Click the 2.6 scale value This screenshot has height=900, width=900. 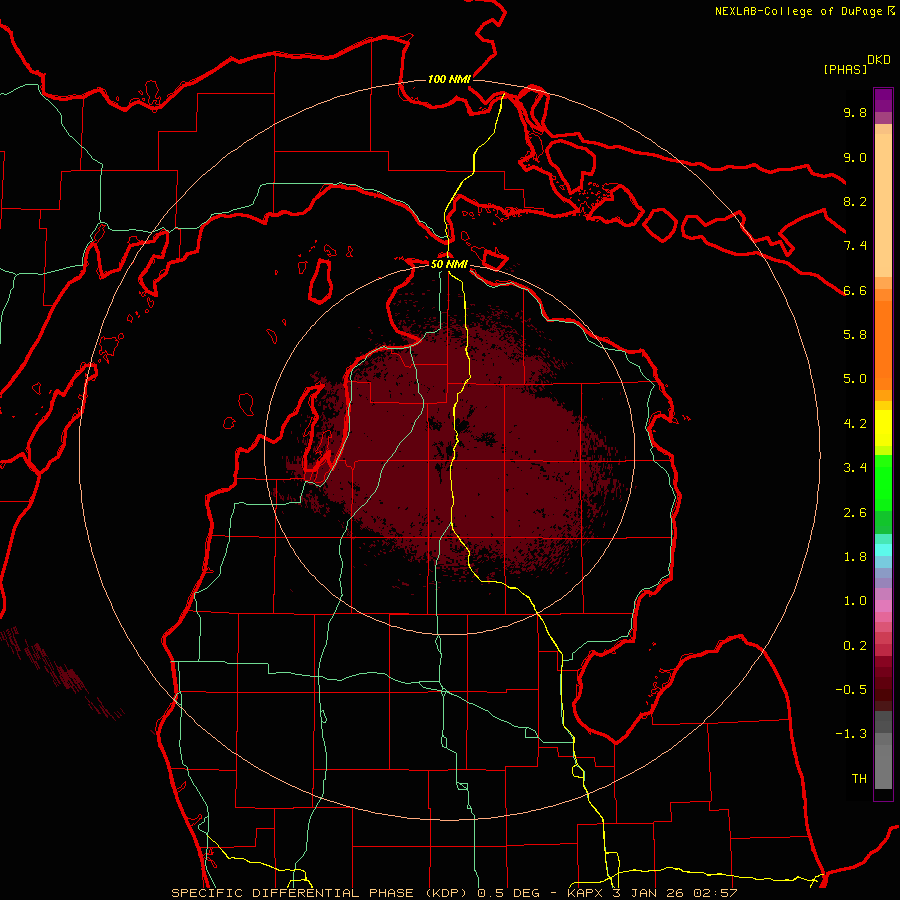click(855, 512)
